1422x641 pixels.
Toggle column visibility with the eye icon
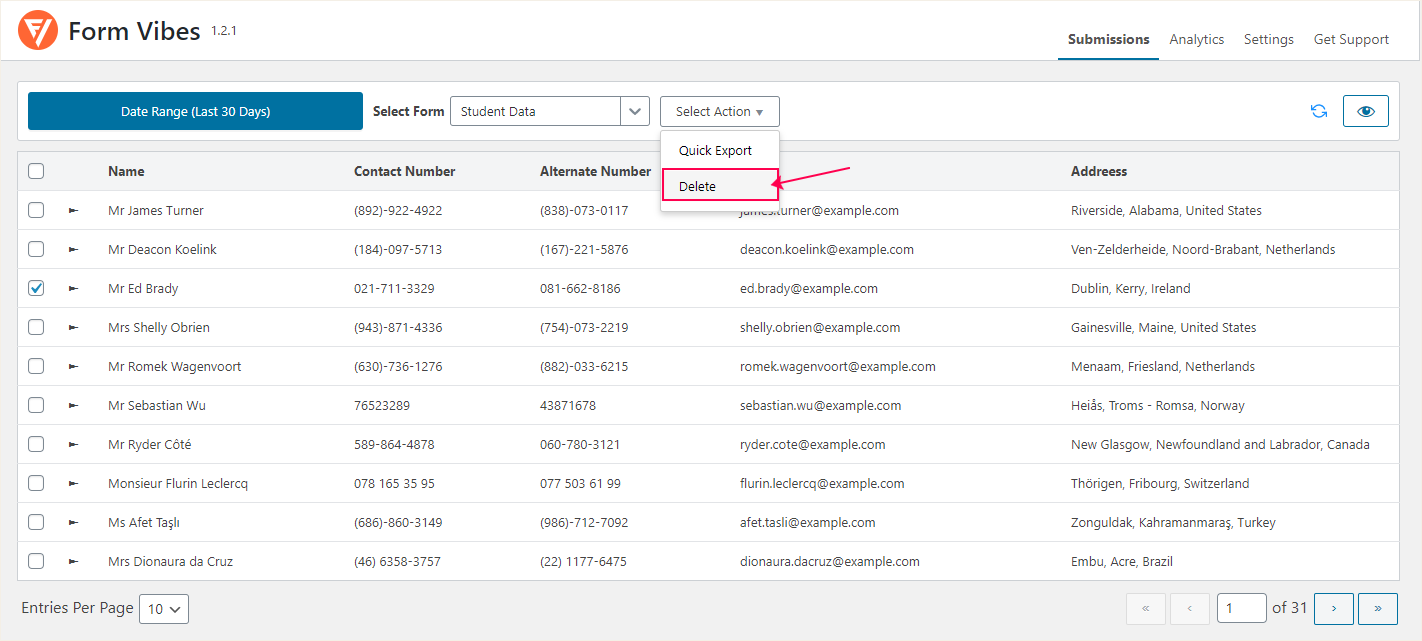coord(1365,111)
